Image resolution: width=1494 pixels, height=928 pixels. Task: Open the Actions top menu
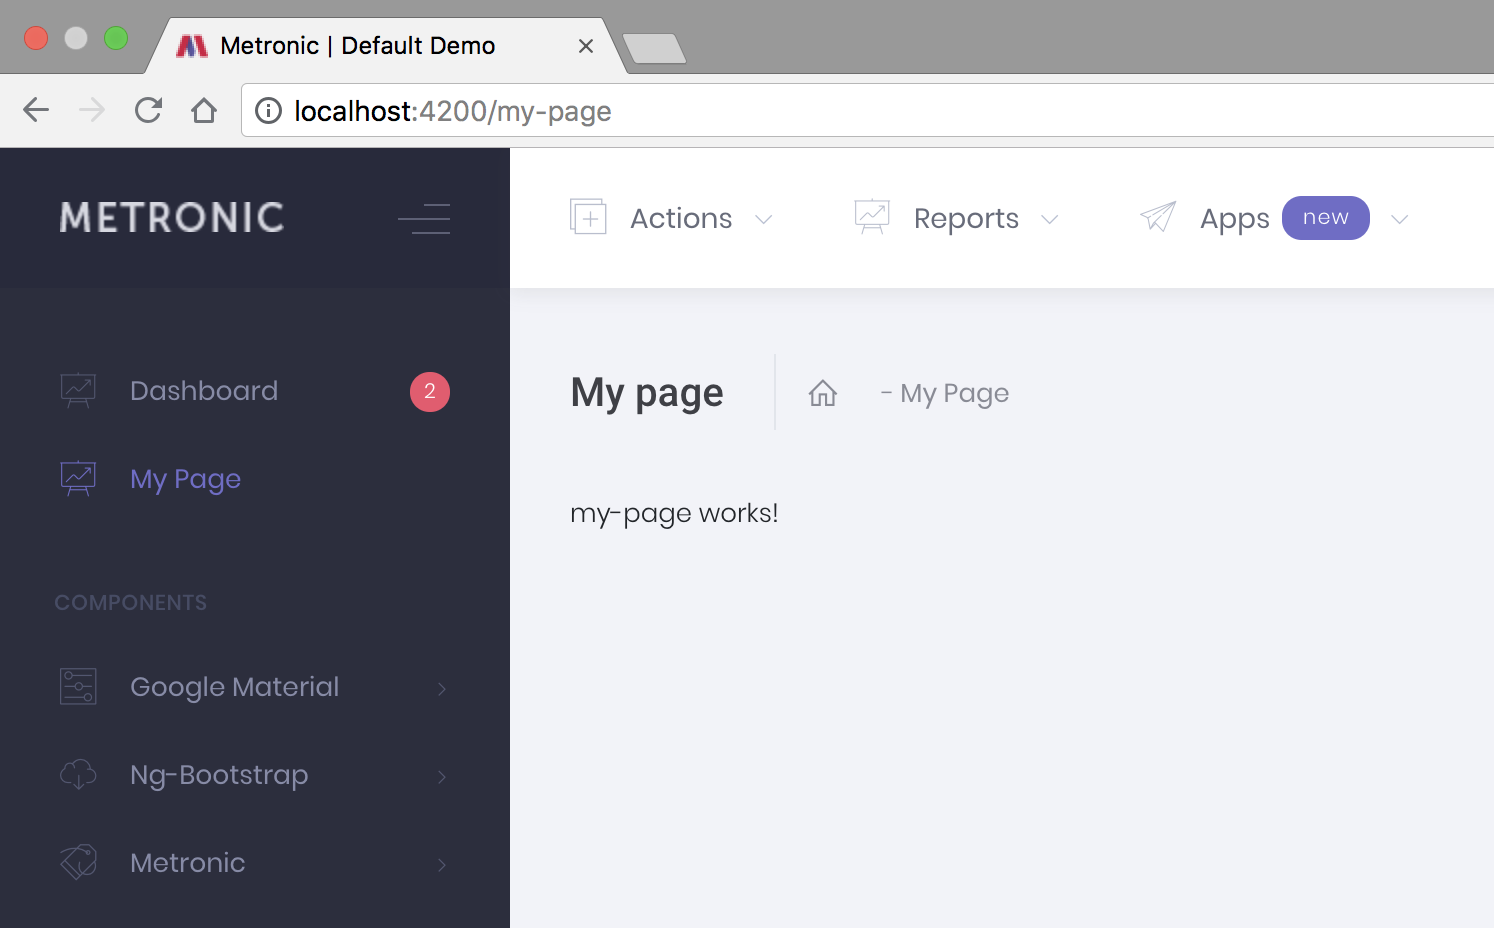click(681, 218)
